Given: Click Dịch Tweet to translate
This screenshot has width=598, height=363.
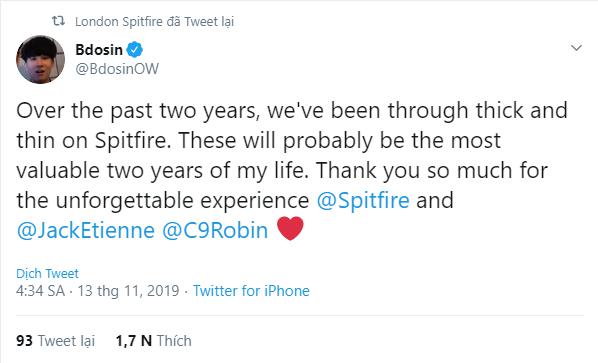Looking at the screenshot, I should click(47, 273).
